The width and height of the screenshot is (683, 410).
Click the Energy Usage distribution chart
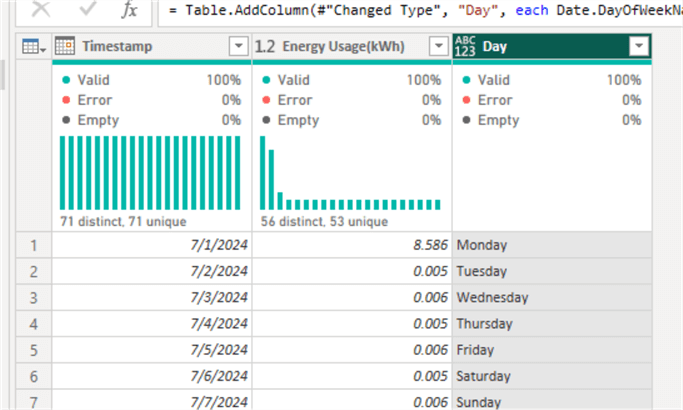click(x=350, y=173)
